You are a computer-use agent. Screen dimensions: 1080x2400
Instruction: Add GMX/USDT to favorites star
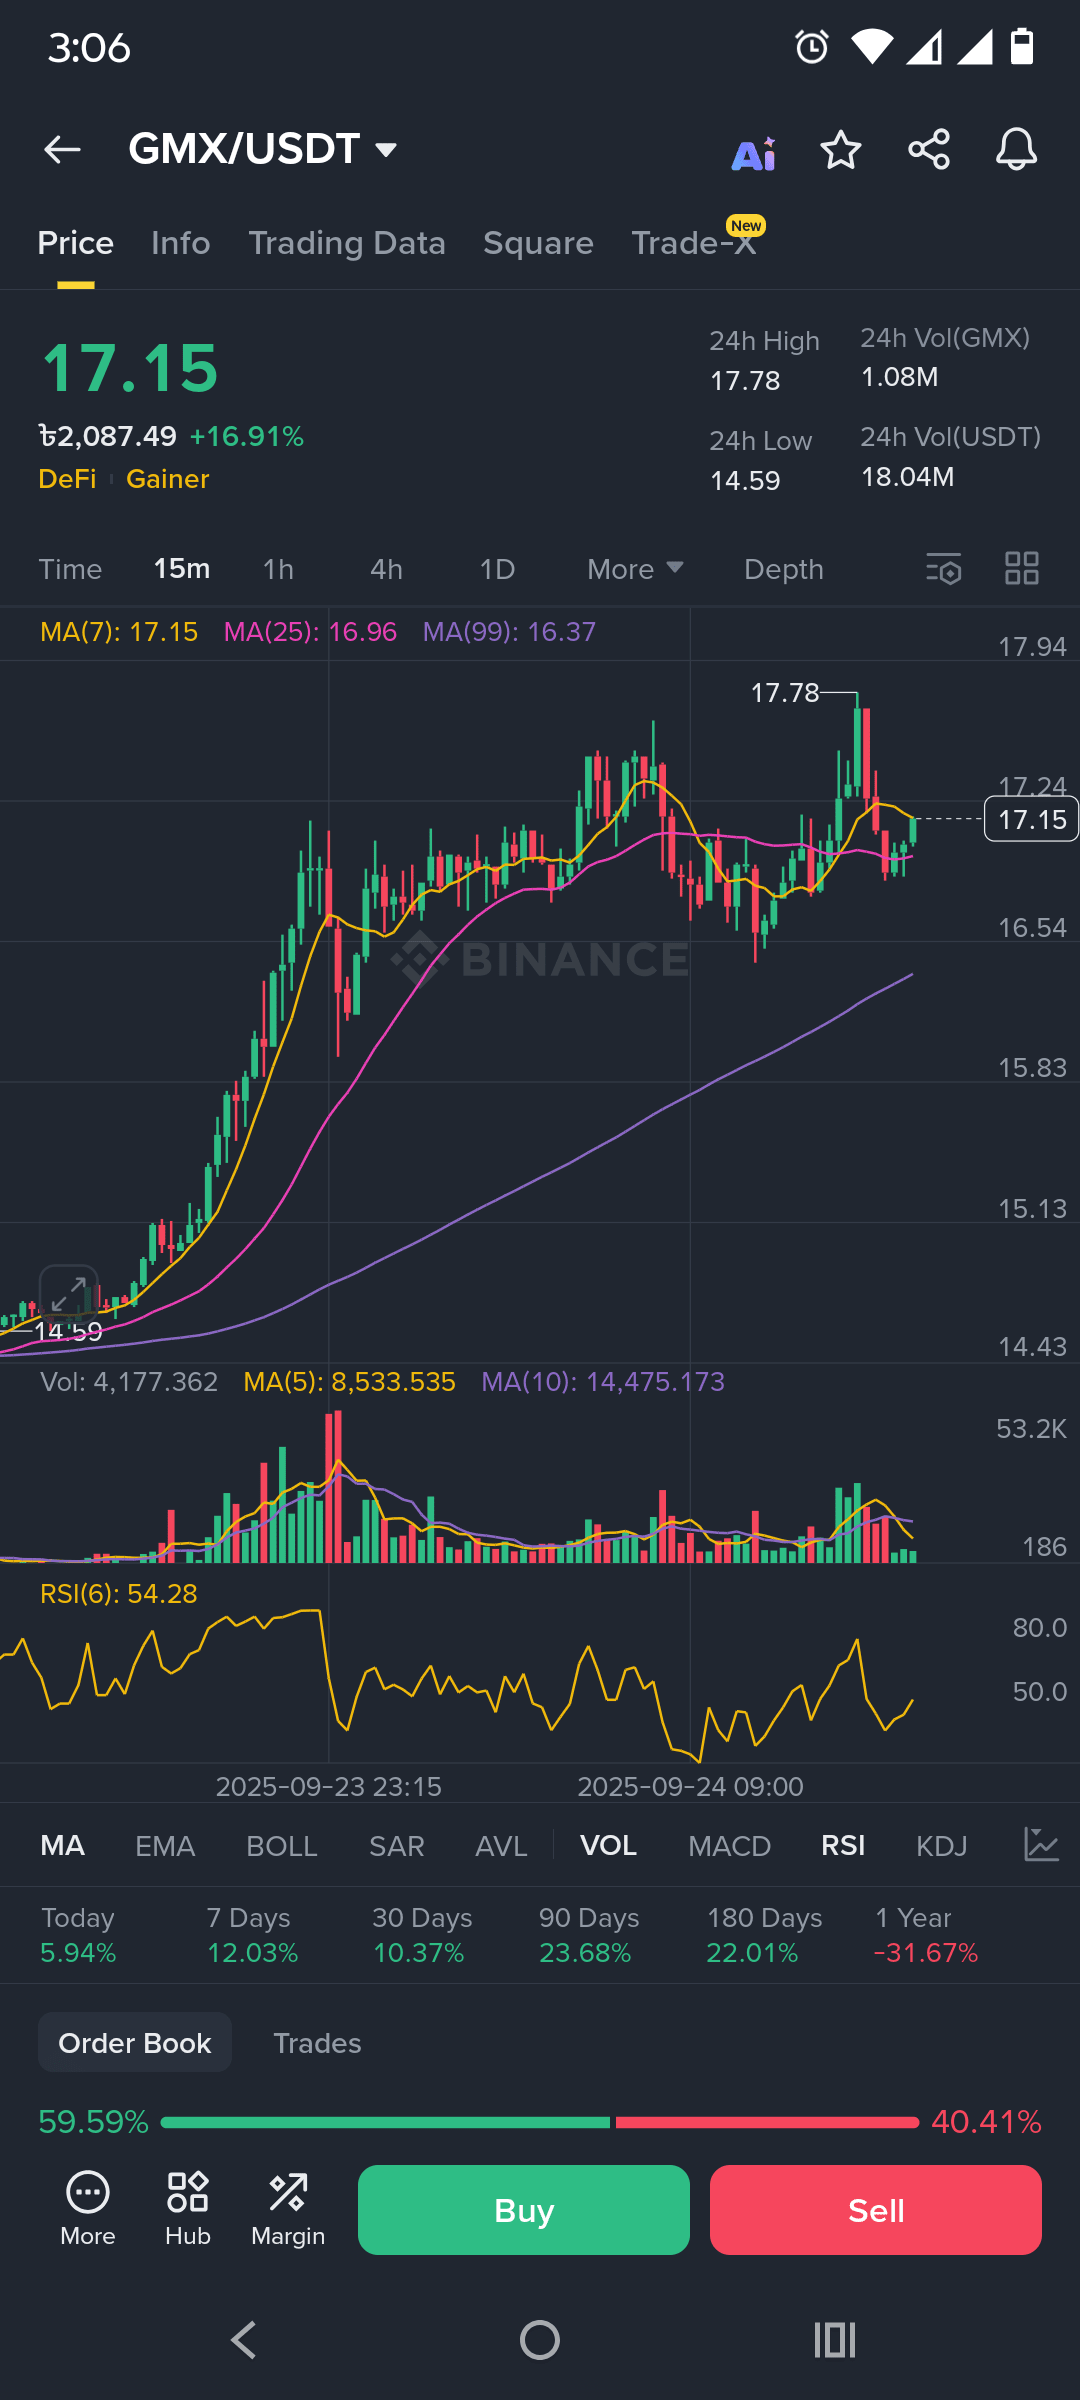point(841,150)
